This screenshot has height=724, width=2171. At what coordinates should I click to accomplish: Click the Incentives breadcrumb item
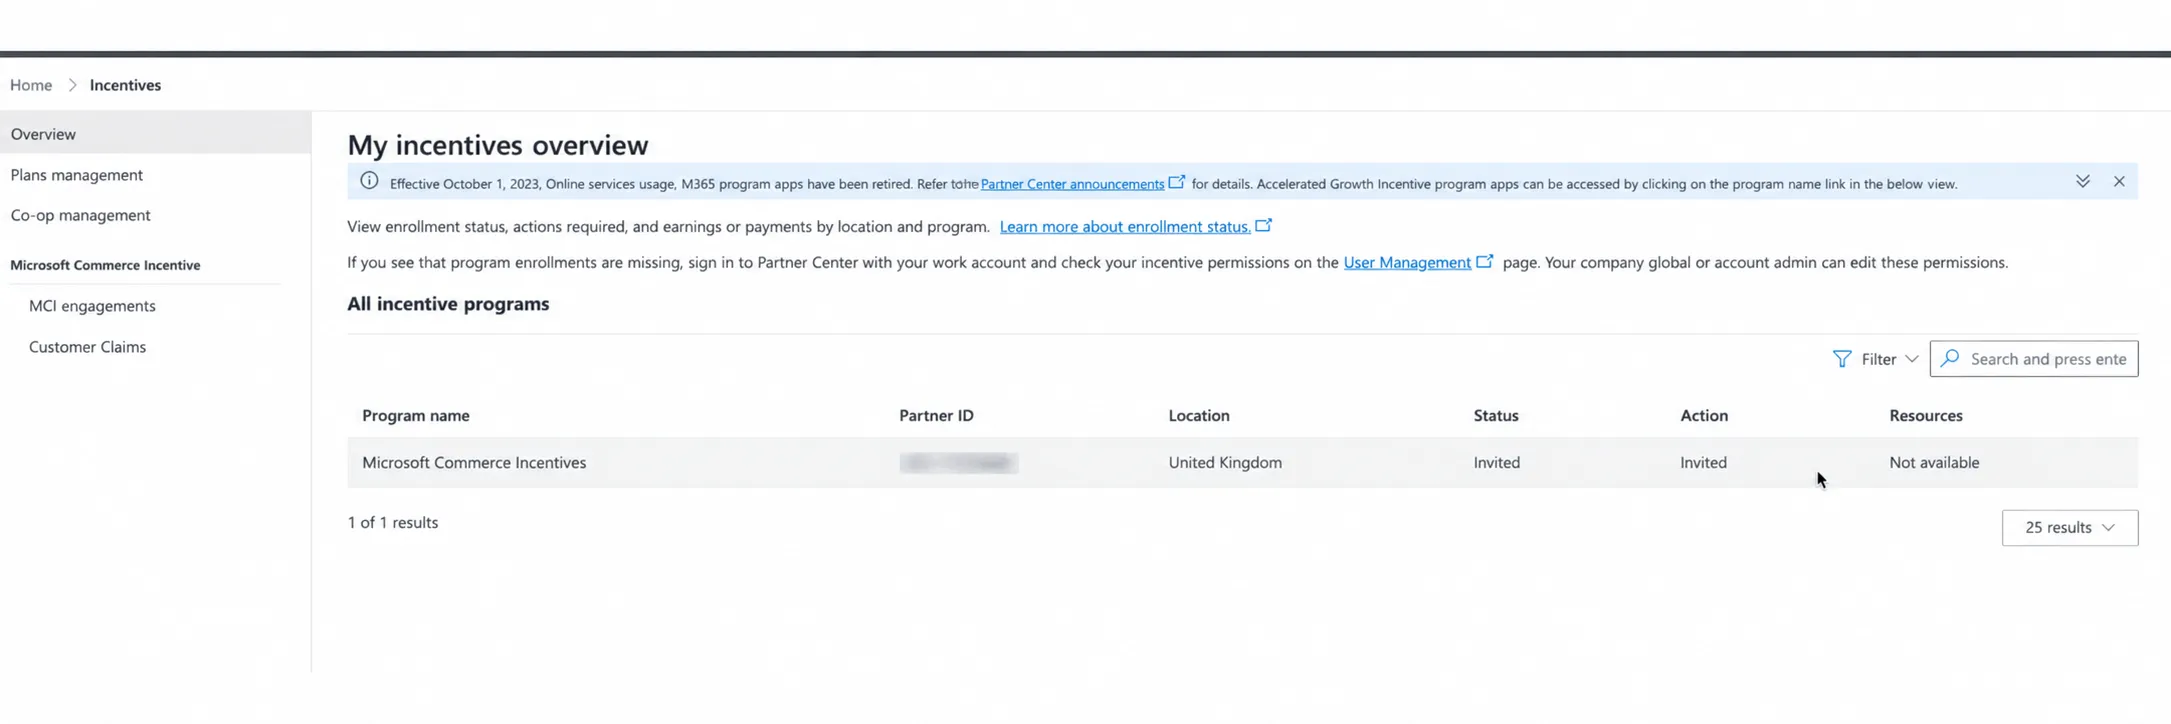point(125,85)
